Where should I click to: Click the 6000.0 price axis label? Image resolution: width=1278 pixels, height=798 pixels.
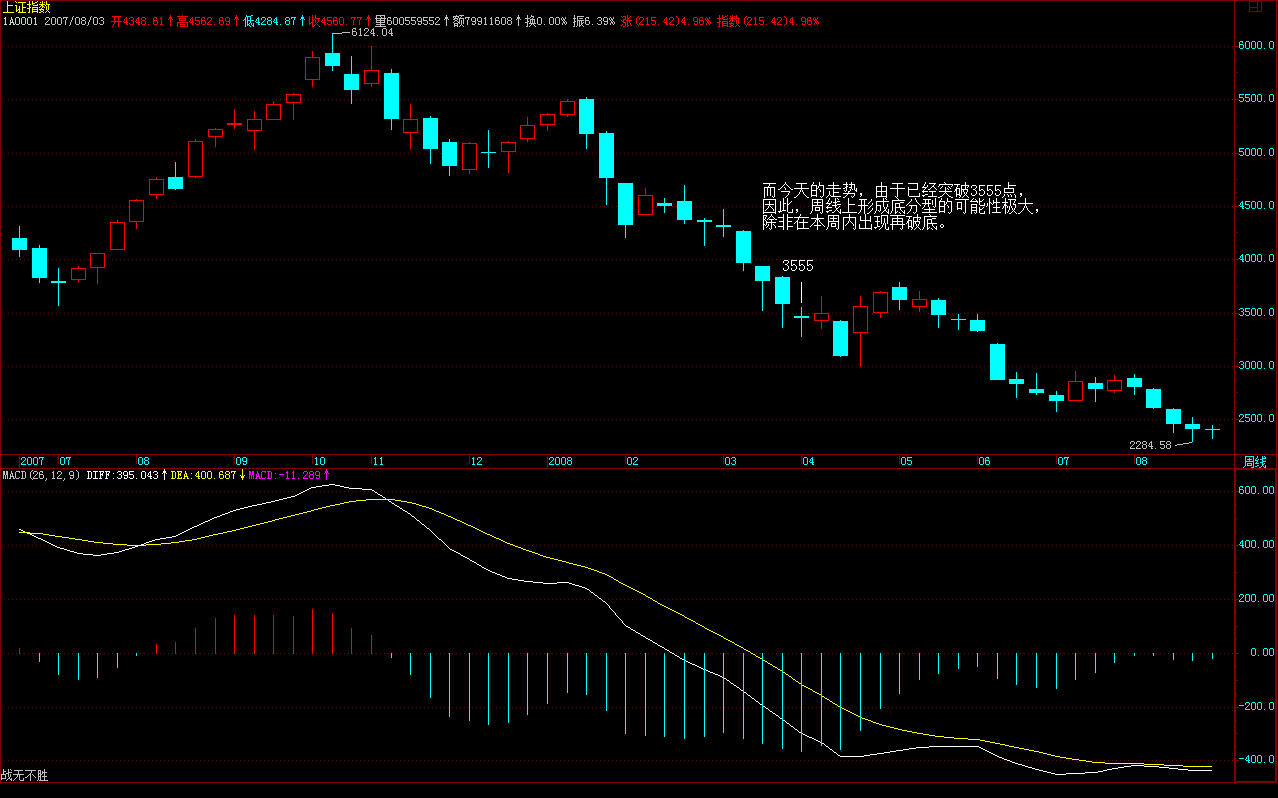click(1256, 46)
